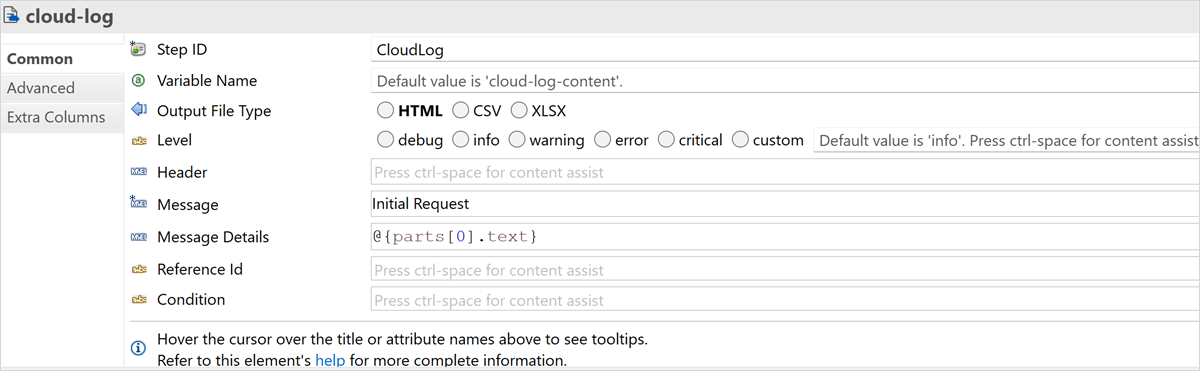The height and width of the screenshot is (371, 1200).
Task: Click into the Header field
Action: tap(785, 172)
